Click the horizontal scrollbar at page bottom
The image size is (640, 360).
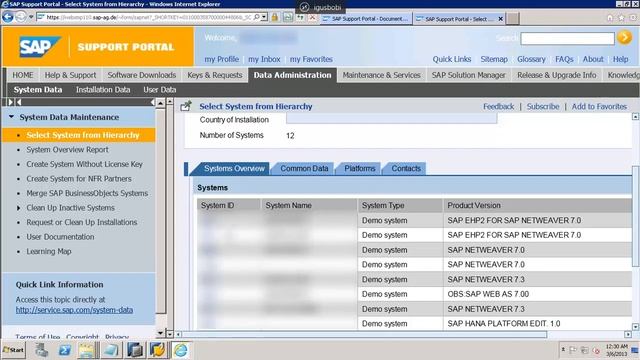click(364, 335)
